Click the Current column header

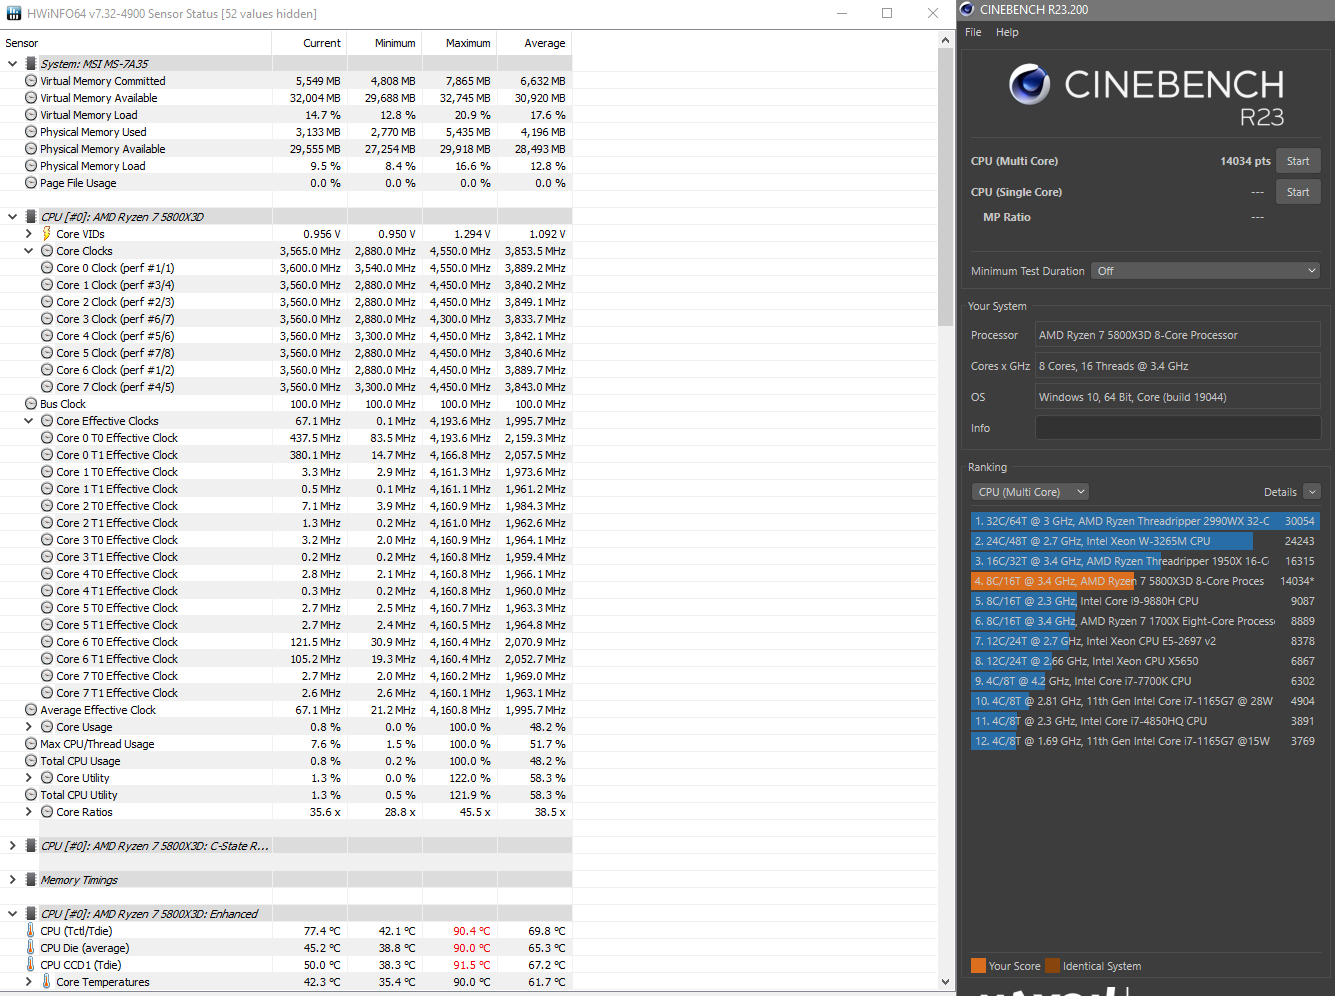click(x=310, y=43)
